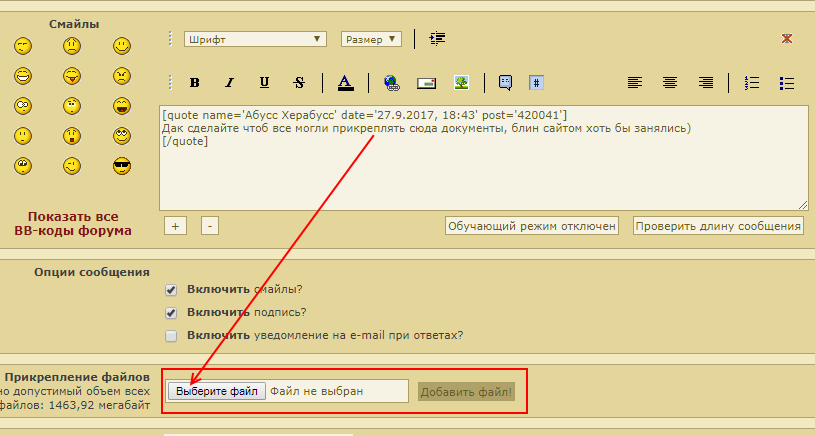
Task: Enable e-mail notification on replies
Action: coord(171,335)
